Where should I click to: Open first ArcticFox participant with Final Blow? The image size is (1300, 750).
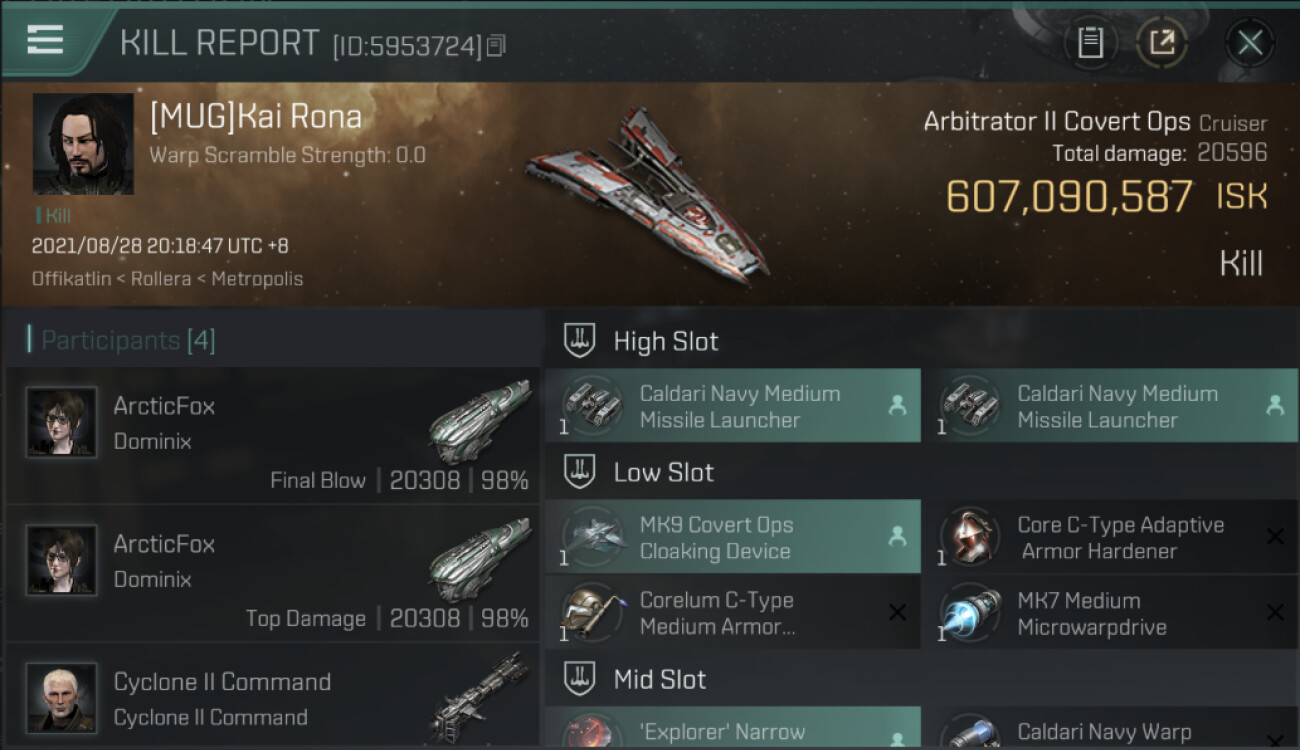273,436
